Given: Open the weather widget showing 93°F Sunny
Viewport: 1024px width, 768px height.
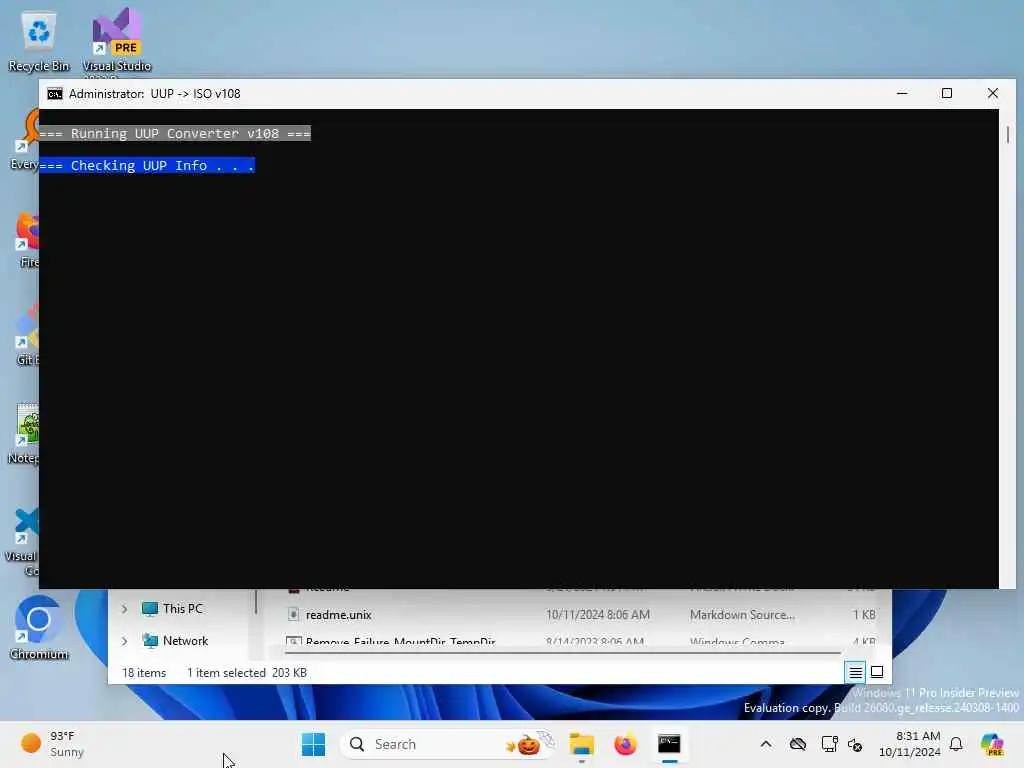Looking at the screenshot, I should click(x=53, y=744).
